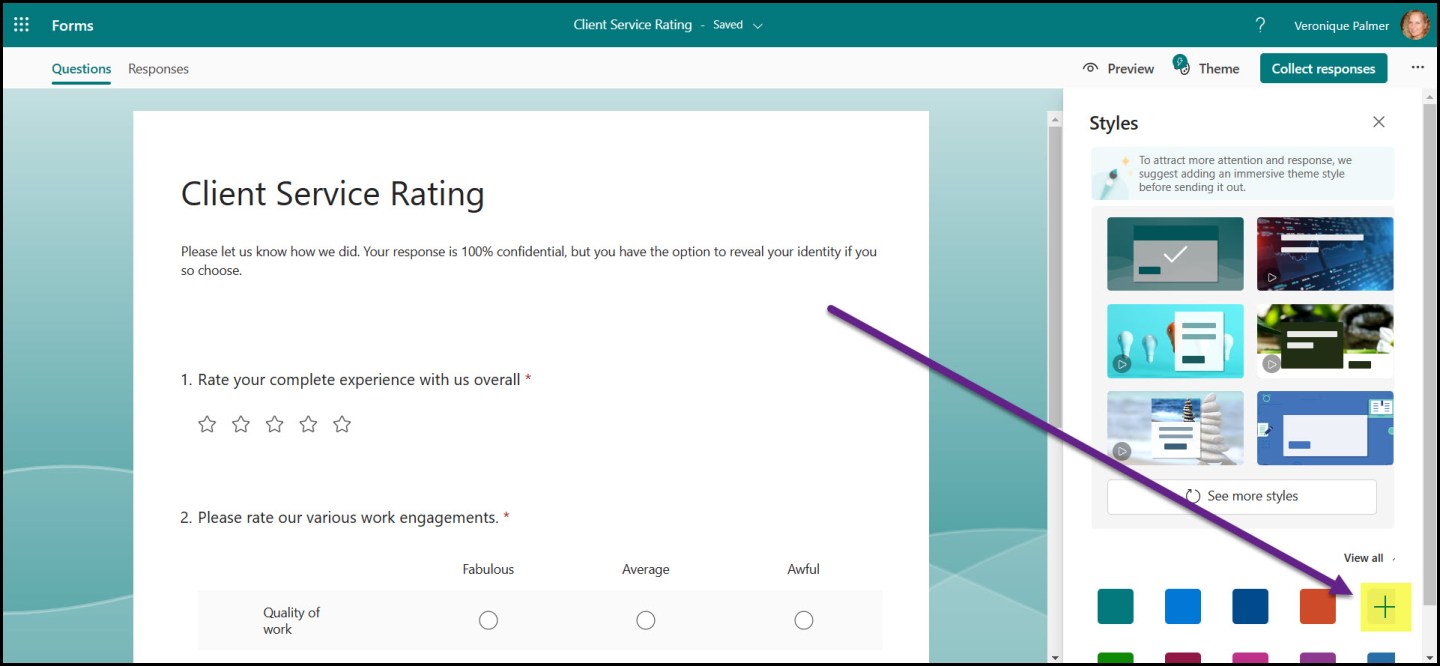Click the Collect responses button
Screen dimensions: 1440x666
pyautogui.click(x=1323, y=68)
